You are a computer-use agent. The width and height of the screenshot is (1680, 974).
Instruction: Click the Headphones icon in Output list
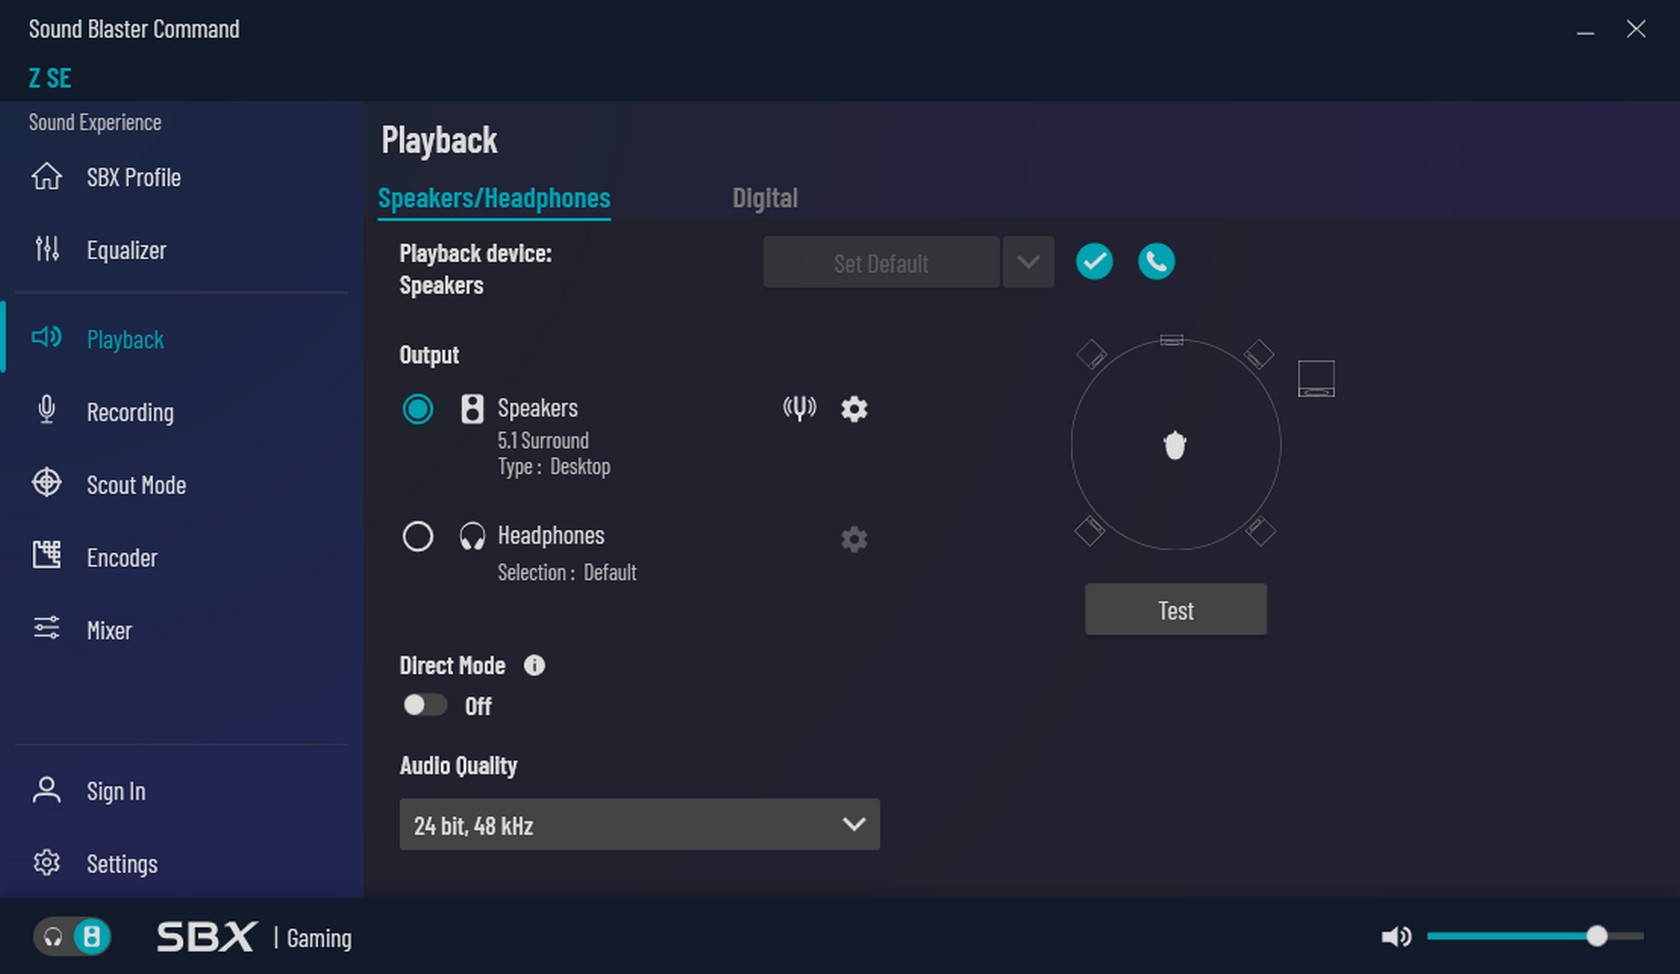[472, 537]
